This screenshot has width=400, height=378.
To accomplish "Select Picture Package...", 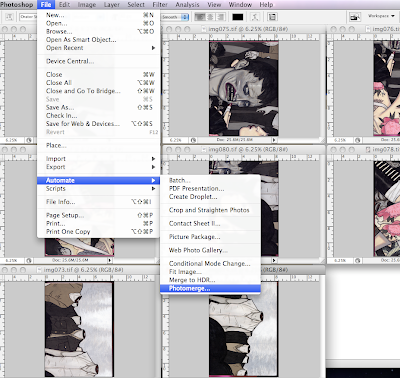I will (x=210, y=237).
